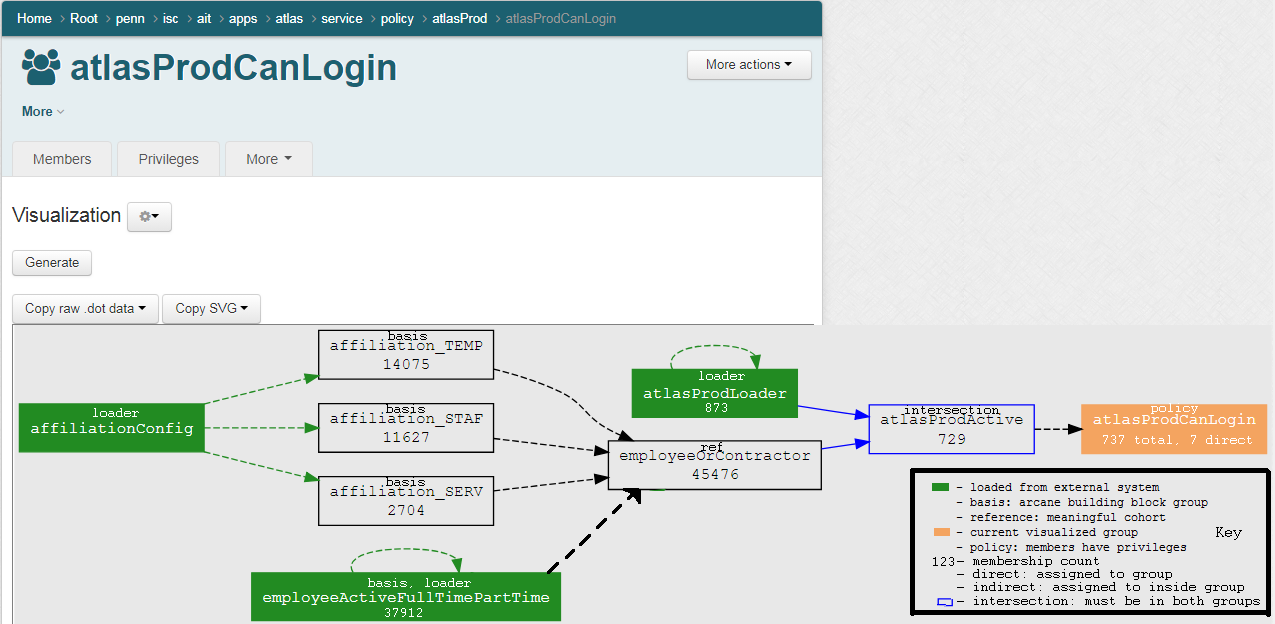The height and width of the screenshot is (624, 1275).
Task: Go to Home in the breadcrumb
Action: point(34,18)
